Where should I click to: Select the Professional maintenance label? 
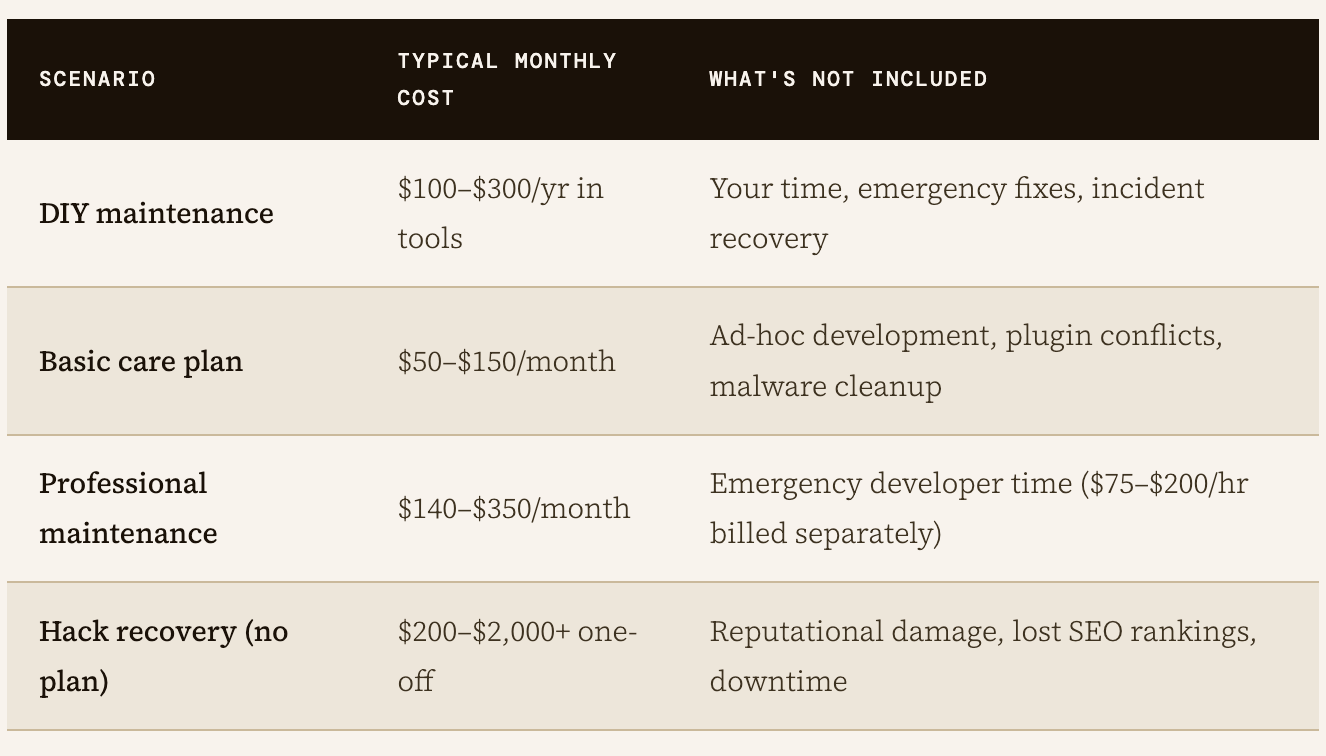click(x=128, y=508)
